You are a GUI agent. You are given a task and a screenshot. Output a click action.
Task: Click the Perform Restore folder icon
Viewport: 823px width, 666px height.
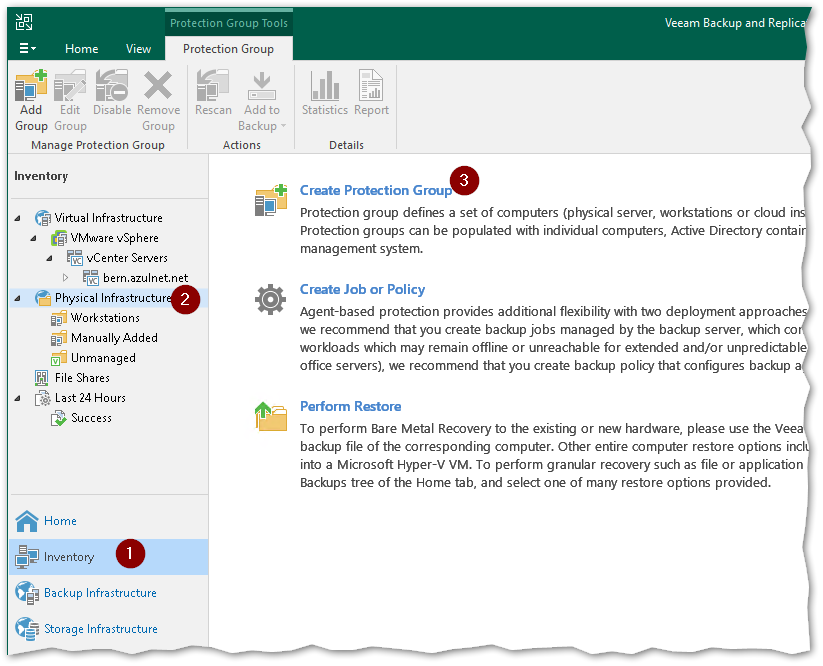[x=270, y=416]
